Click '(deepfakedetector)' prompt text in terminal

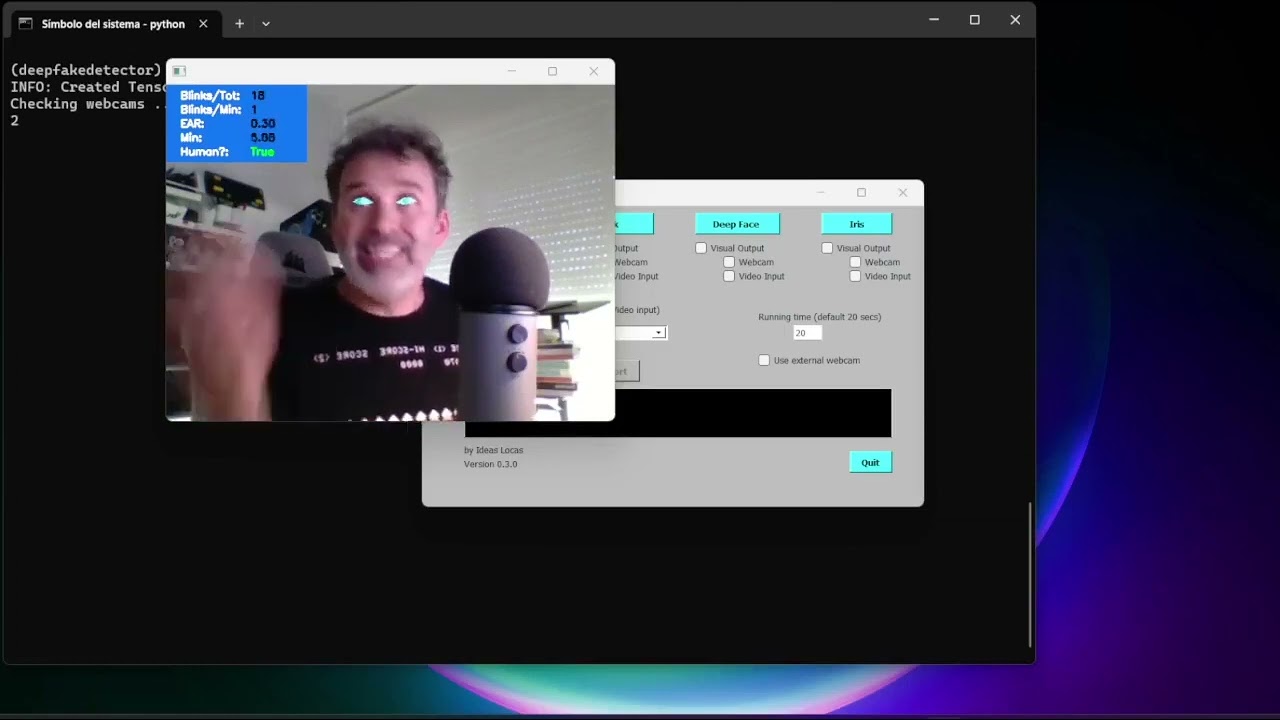[x=86, y=70]
